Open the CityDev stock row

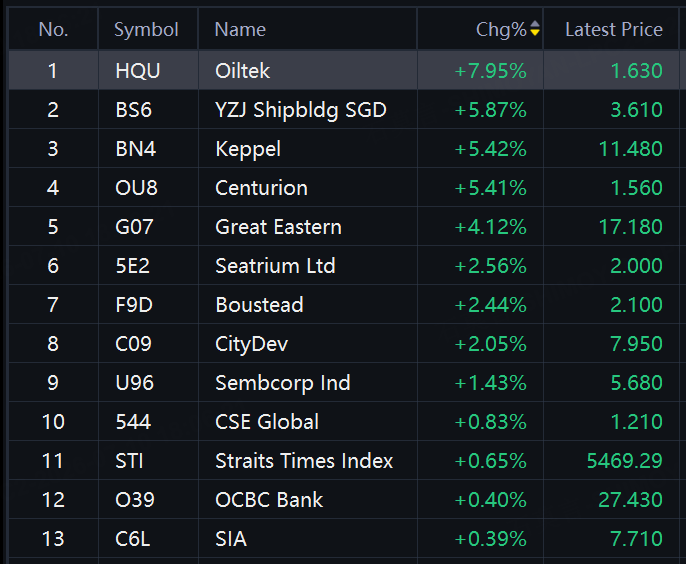pos(344,343)
